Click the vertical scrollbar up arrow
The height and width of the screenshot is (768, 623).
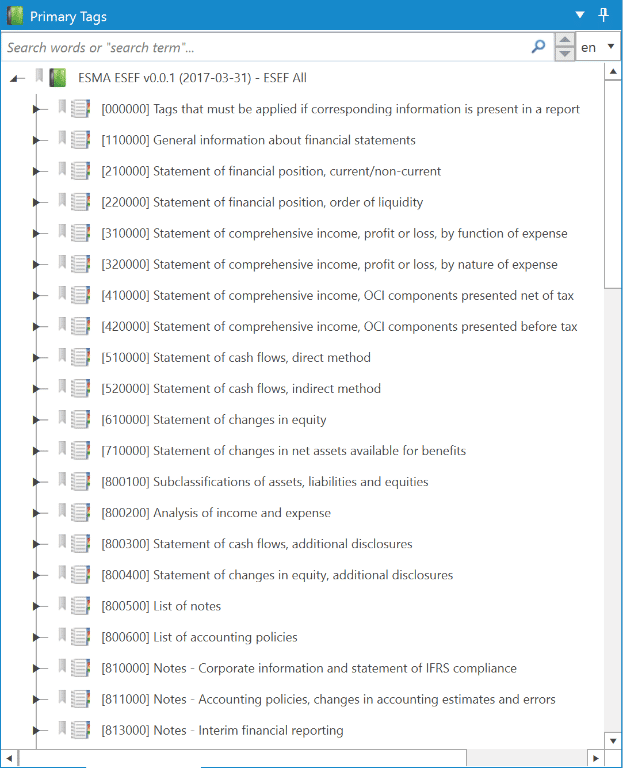point(613,72)
